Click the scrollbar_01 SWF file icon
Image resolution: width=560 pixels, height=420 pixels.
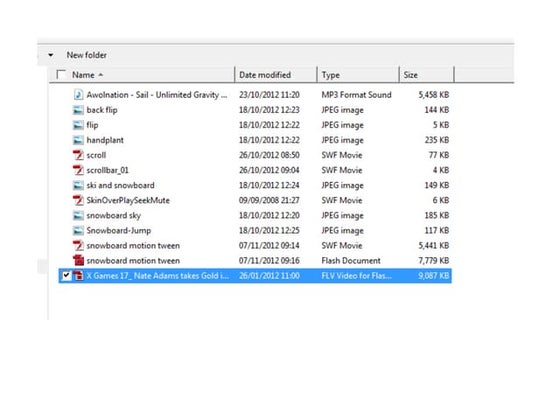[78, 170]
